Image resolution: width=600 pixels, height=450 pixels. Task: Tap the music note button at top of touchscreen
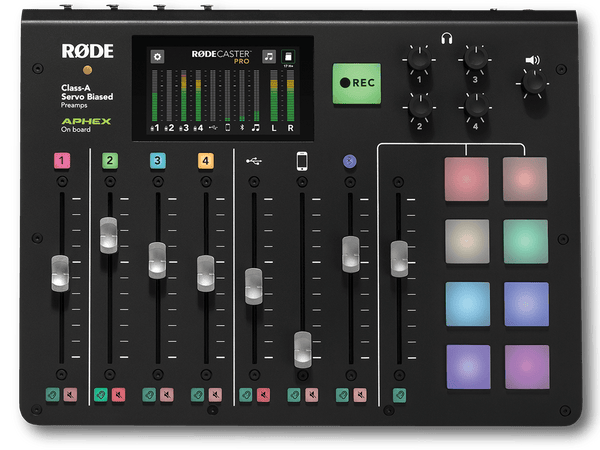coord(269,57)
